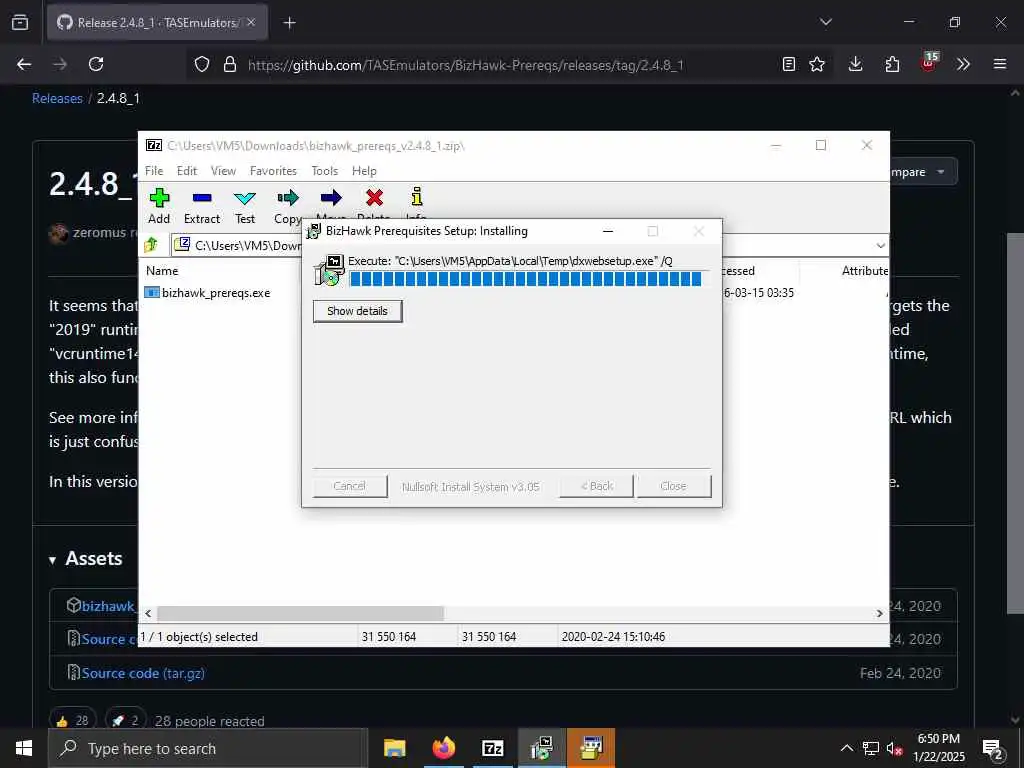Click the rocket reaction button
The height and width of the screenshot is (768, 1024).
(125, 720)
